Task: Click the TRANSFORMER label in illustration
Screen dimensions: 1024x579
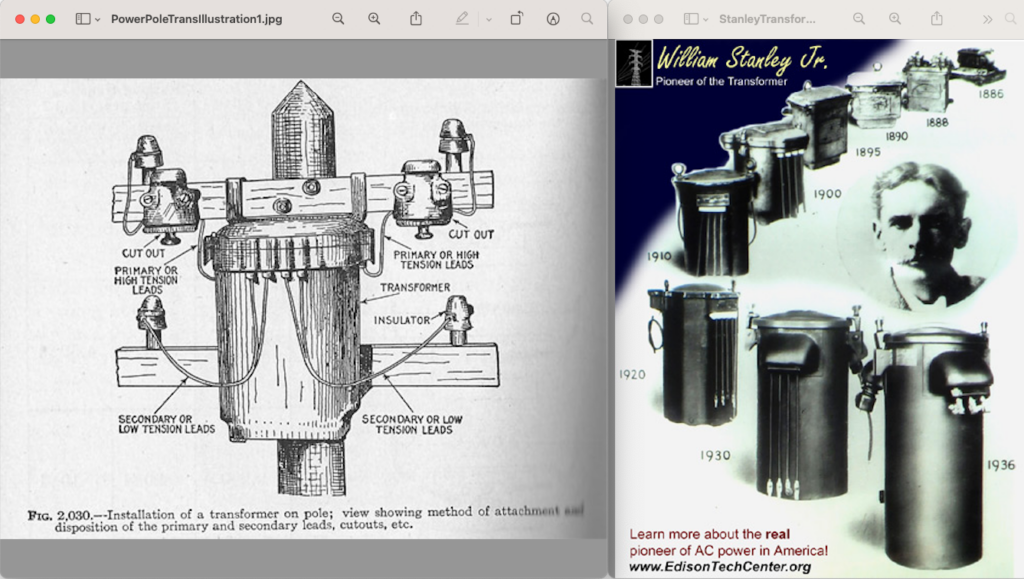Action: click(x=415, y=287)
